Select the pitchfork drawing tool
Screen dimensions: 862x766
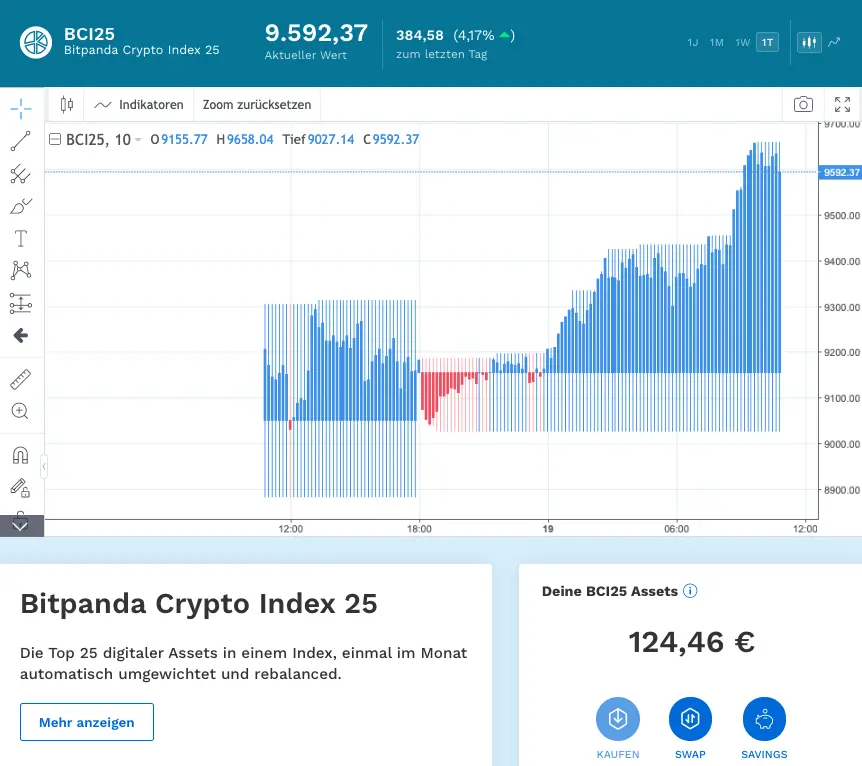[x=21, y=174]
